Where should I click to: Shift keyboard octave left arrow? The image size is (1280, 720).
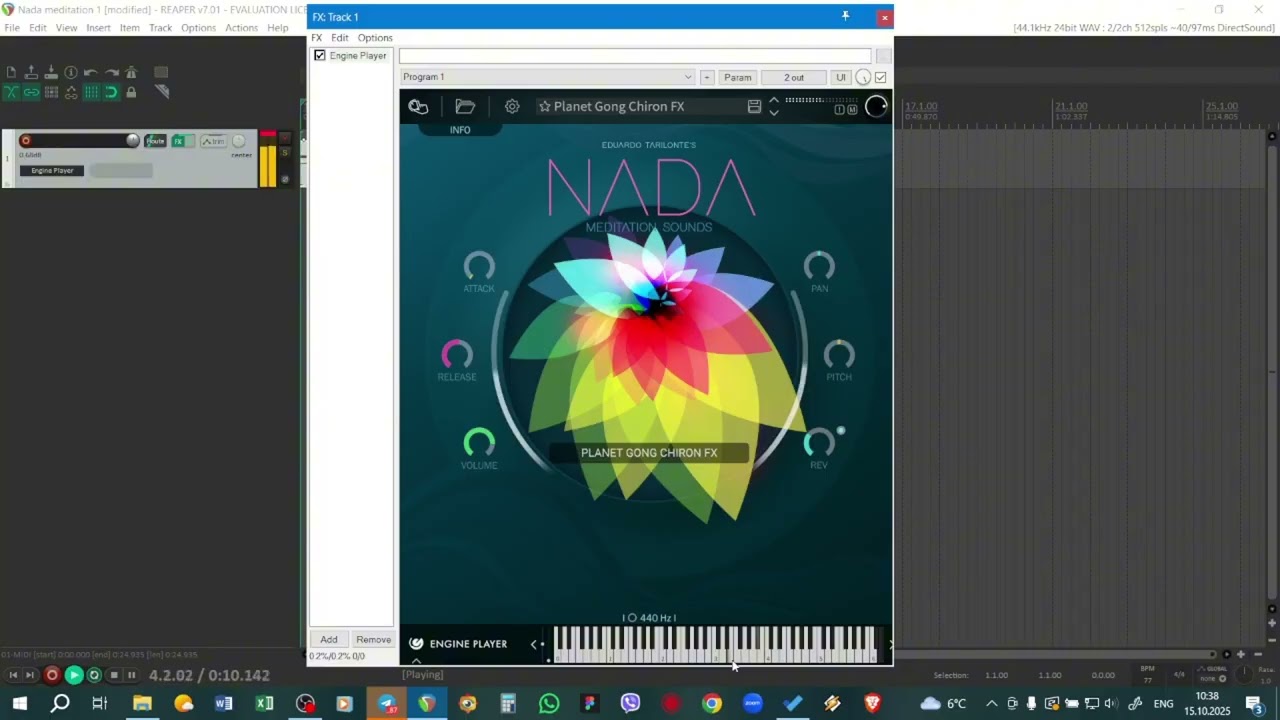[x=533, y=645]
